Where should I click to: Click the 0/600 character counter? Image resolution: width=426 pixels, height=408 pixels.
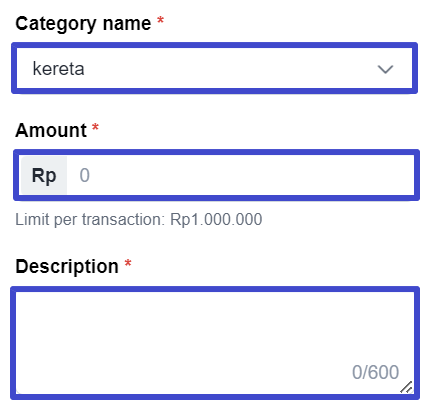375,372
